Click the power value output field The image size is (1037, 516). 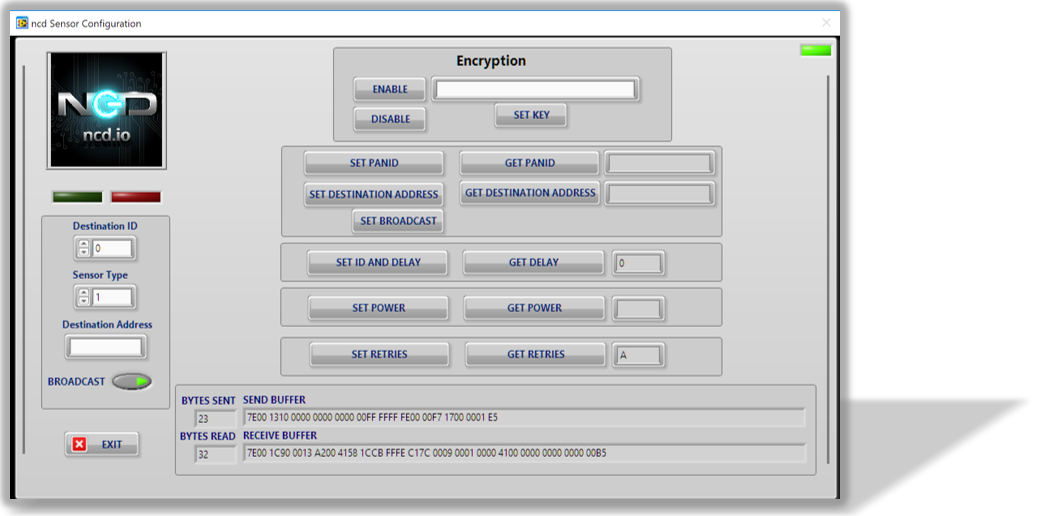point(638,309)
